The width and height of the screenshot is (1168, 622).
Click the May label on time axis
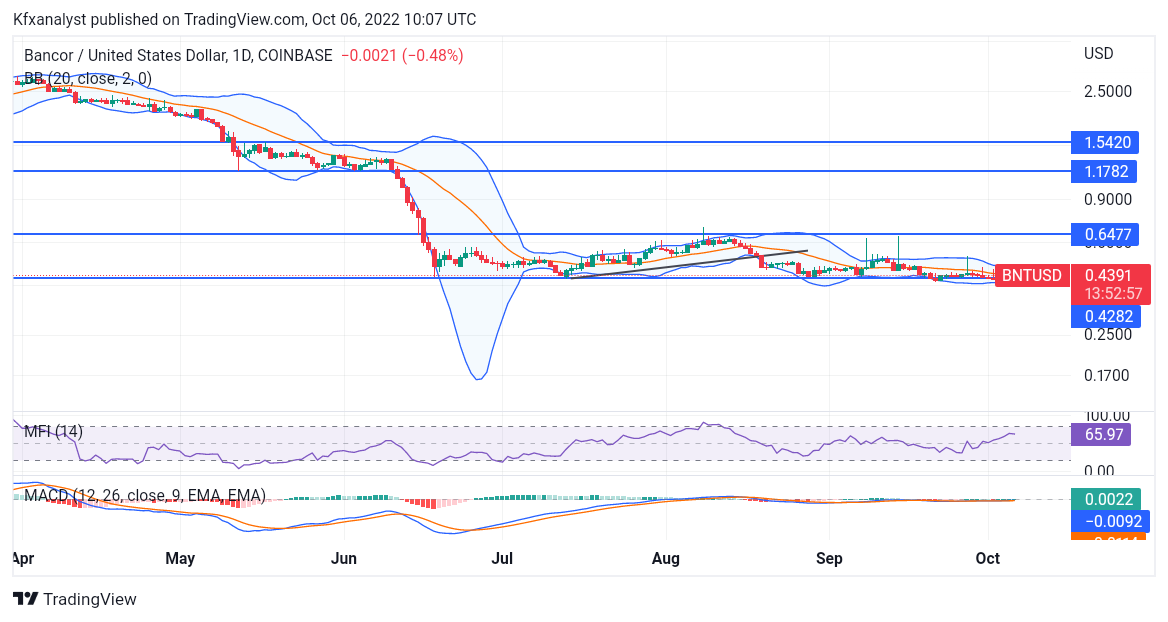(x=180, y=558)
